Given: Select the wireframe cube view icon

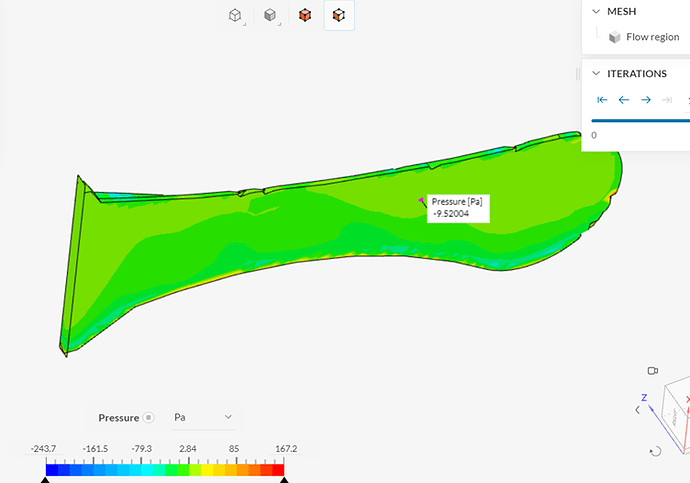Looking at the screenshot, I should pos(235,15).
